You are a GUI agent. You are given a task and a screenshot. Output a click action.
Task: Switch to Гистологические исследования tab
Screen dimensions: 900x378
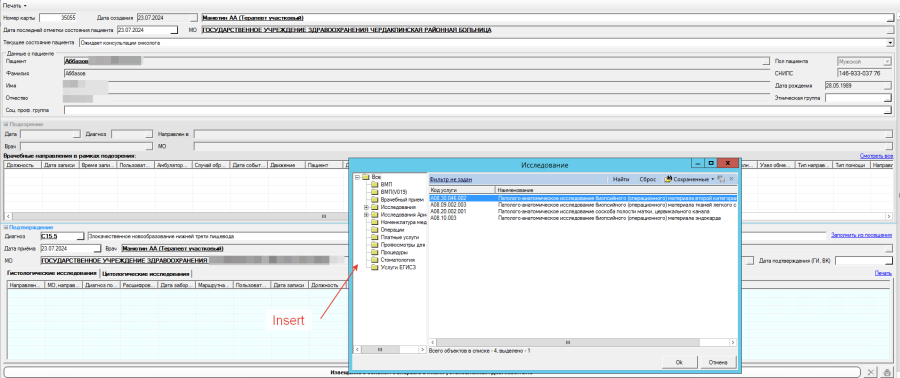[x=51, y=274]
